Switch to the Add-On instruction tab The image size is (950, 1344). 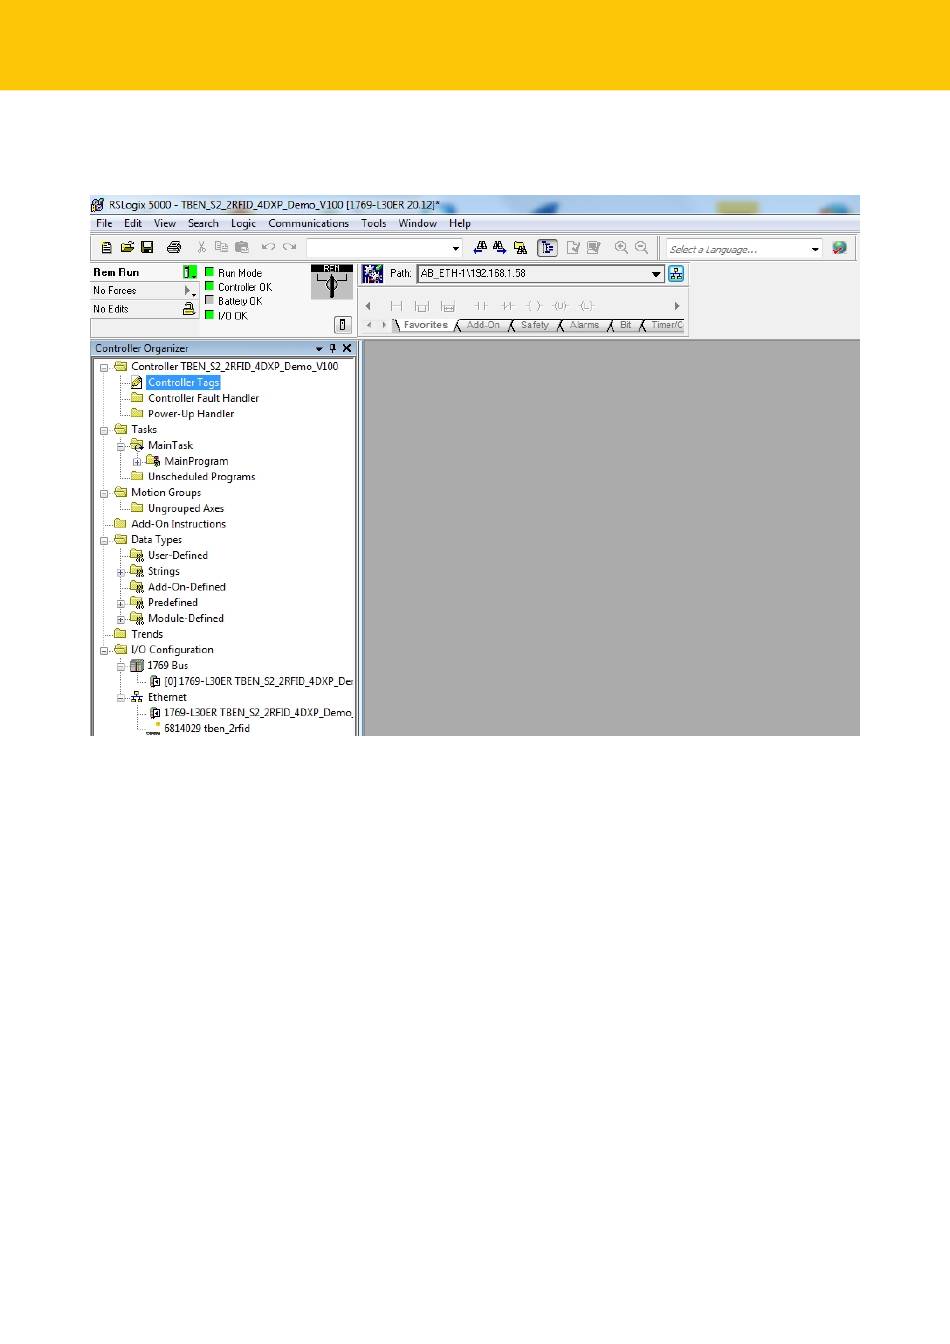tap(483, 325)
